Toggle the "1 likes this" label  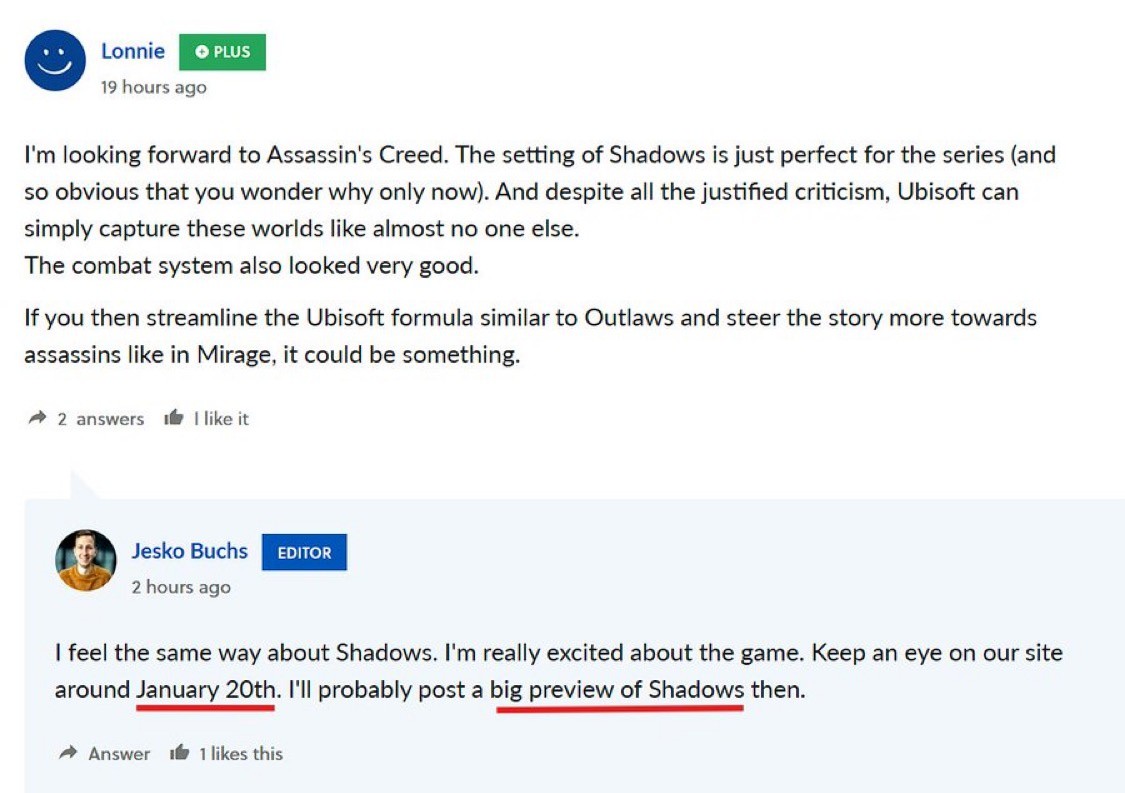pos(240,753)
